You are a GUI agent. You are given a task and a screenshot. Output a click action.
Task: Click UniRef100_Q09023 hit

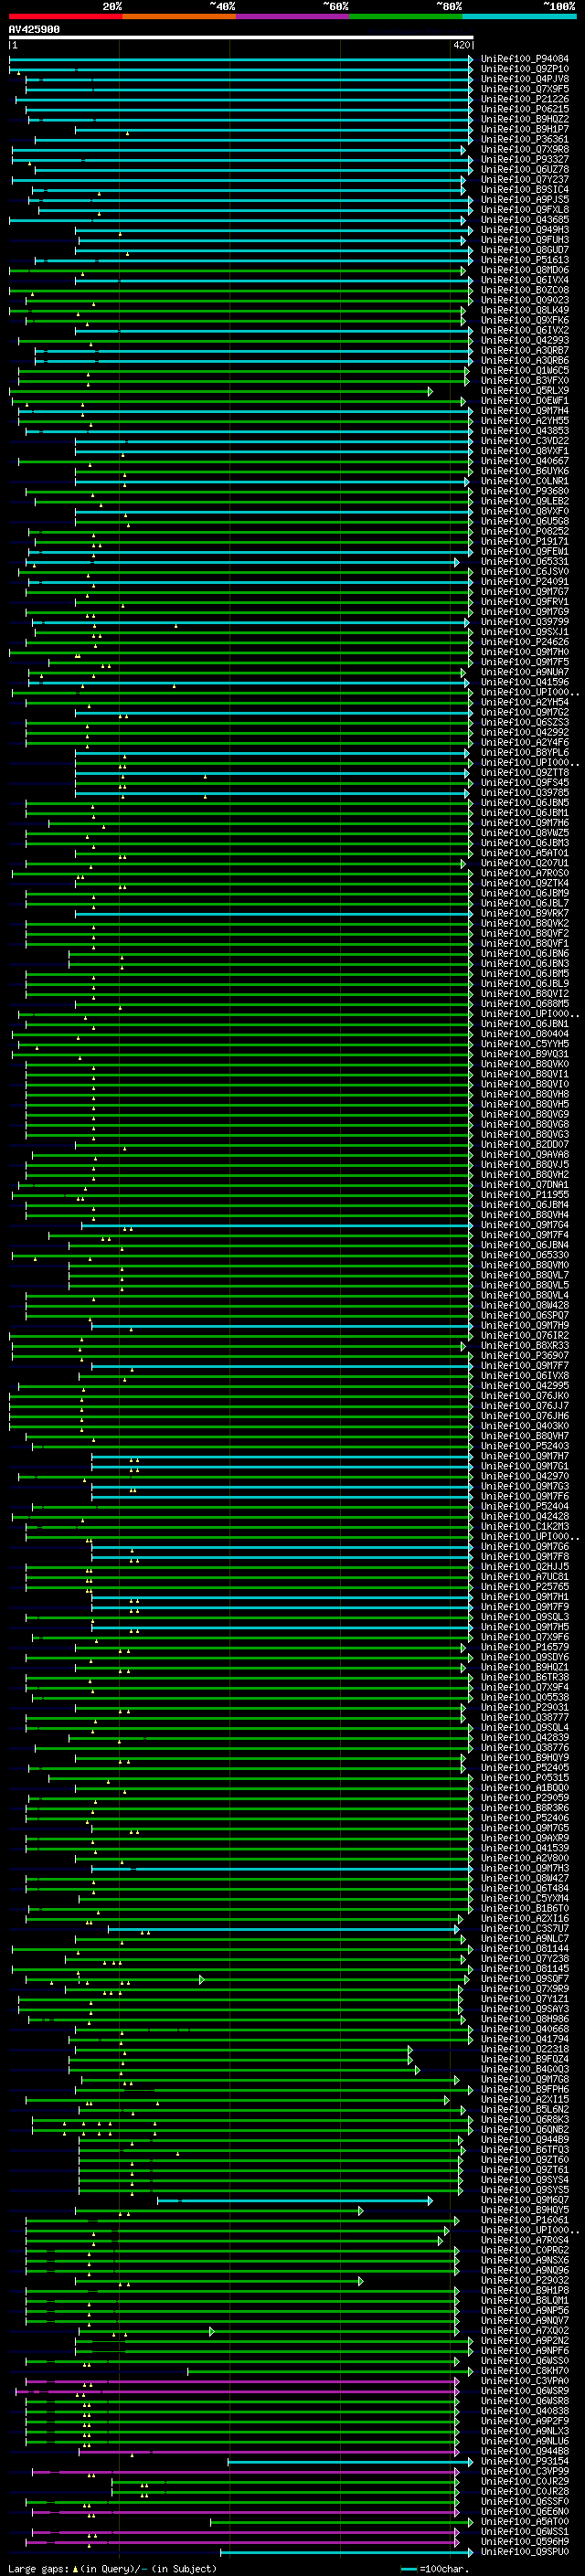click(x=524, y=300)
